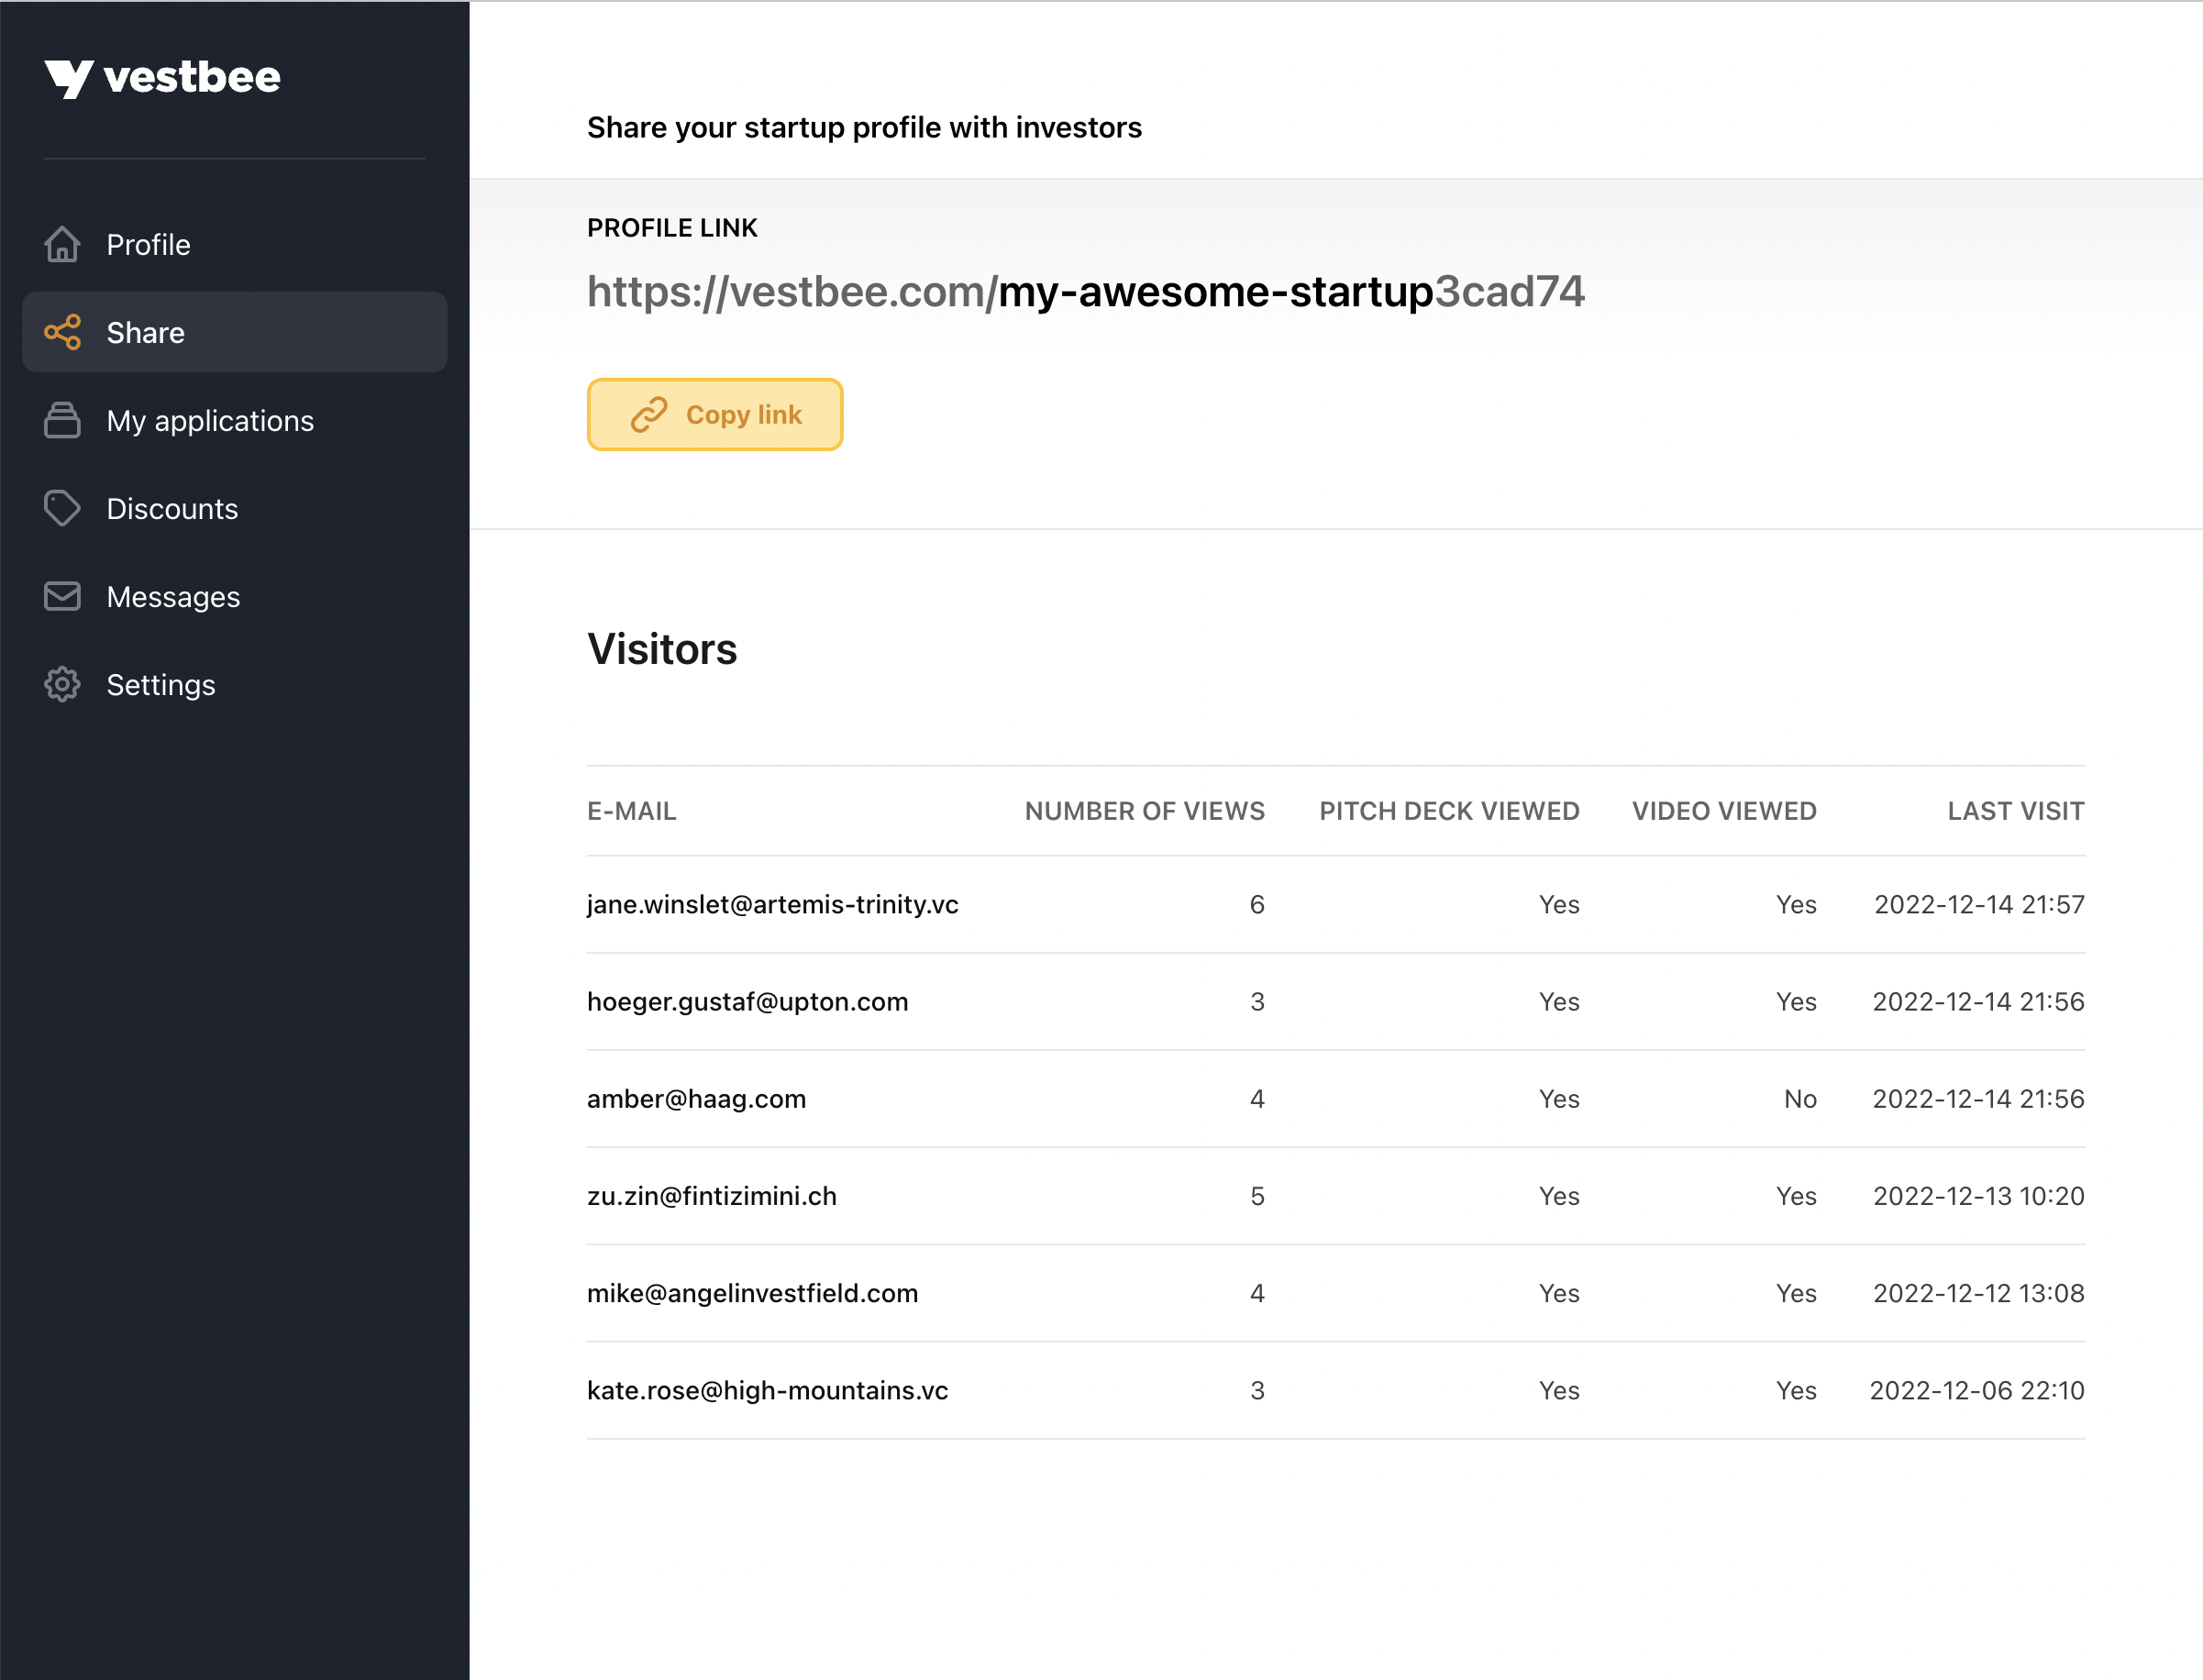Click the chain-link icon inside Copy link
This screenshot has height=1680, width=2203.
click(x=650, y=414)
